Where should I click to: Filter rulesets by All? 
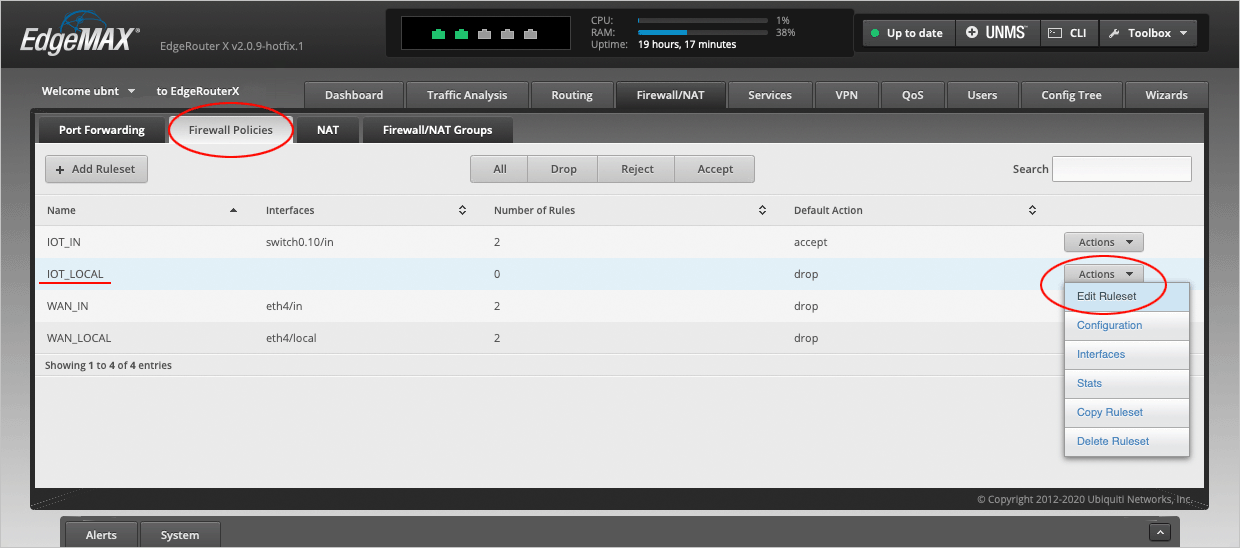[500, 169]
